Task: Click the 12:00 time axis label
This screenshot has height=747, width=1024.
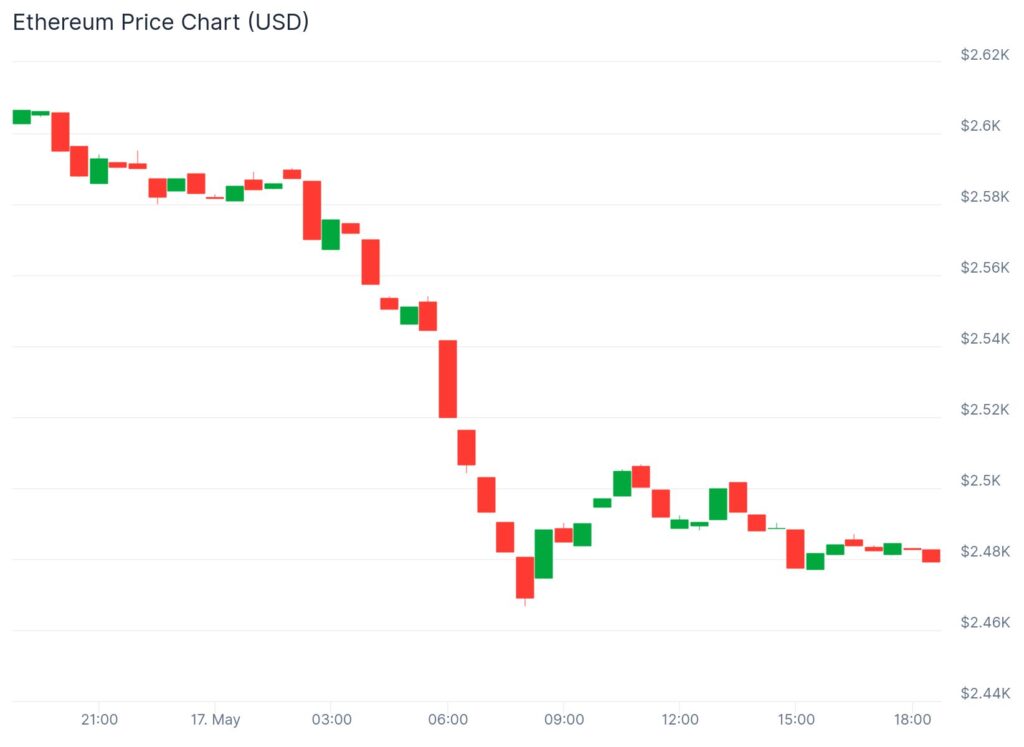Action: [680, 720]
